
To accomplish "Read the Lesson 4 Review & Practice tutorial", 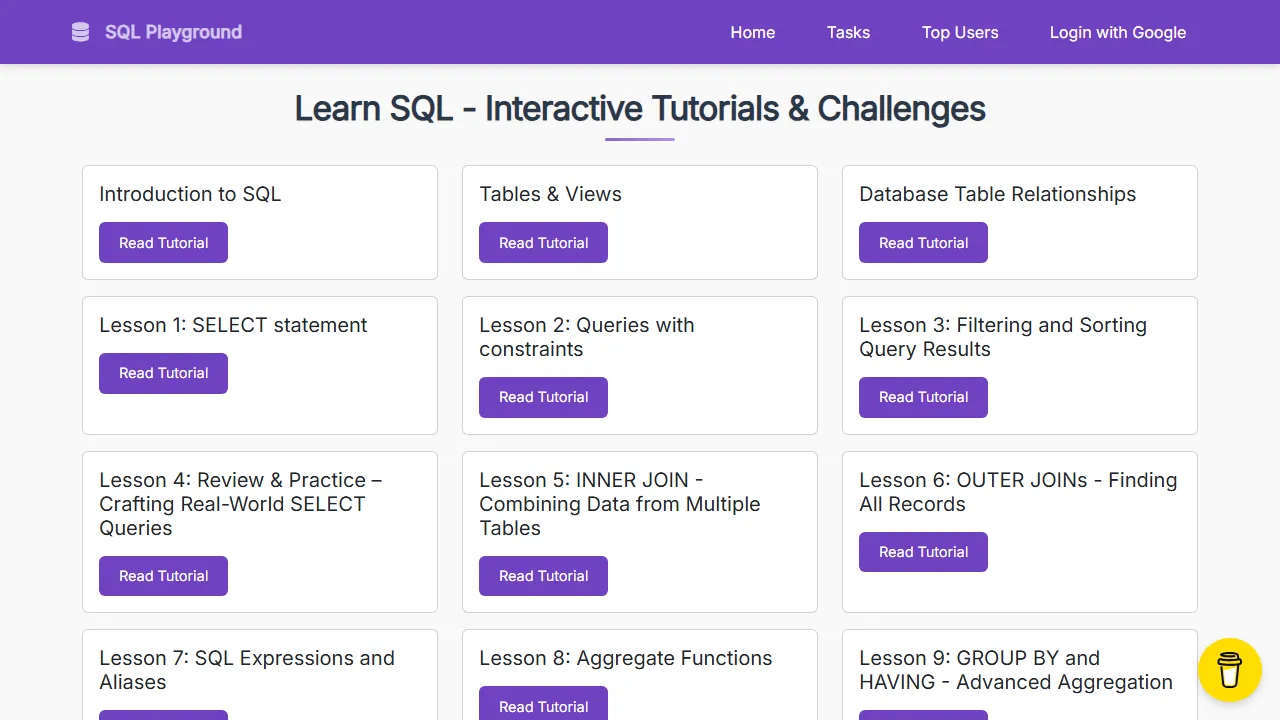I will click(163, 576).
